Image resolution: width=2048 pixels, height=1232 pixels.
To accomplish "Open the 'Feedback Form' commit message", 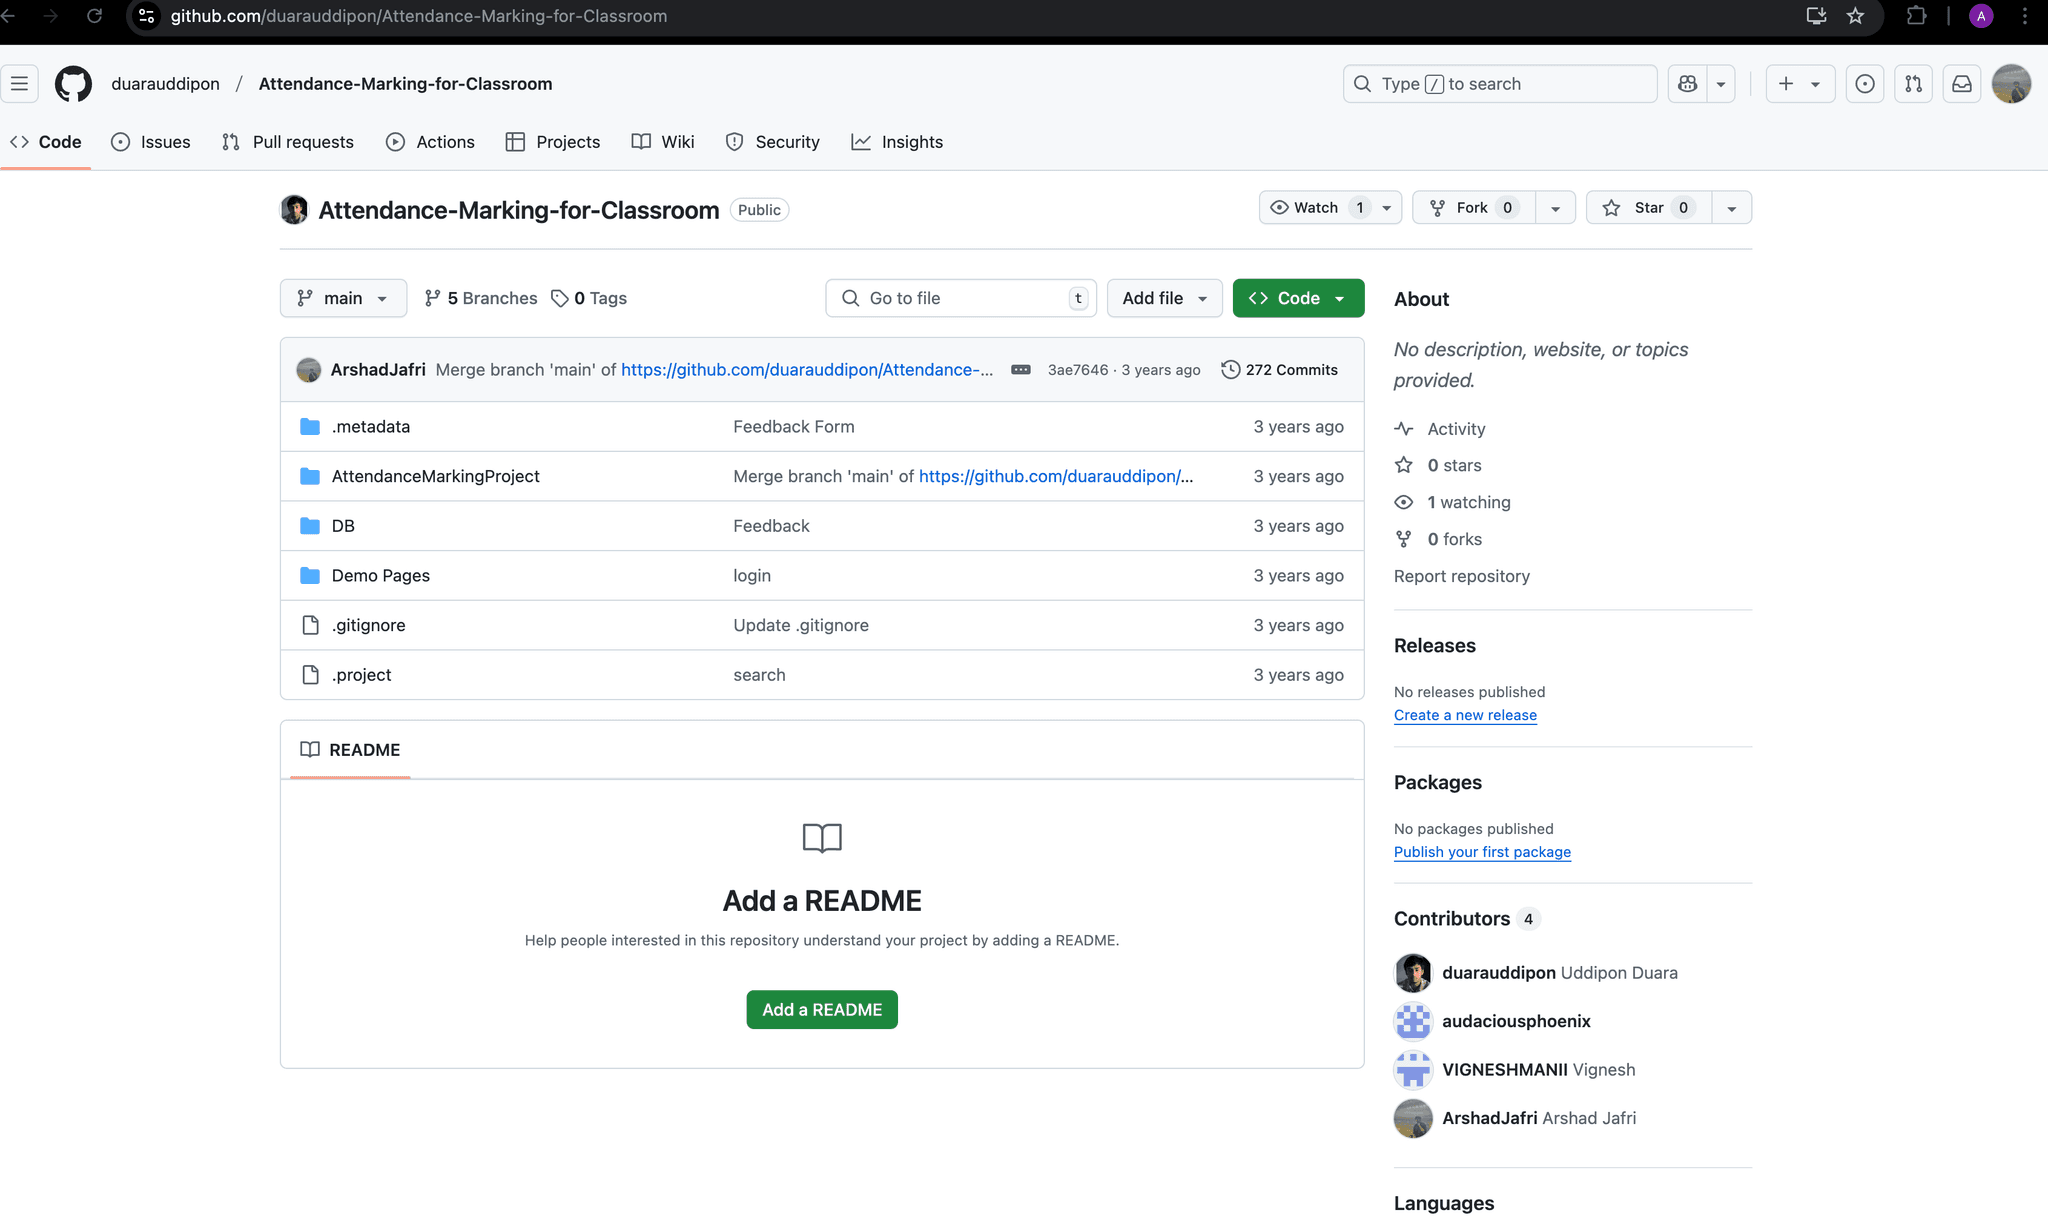I will click(794, 427).
